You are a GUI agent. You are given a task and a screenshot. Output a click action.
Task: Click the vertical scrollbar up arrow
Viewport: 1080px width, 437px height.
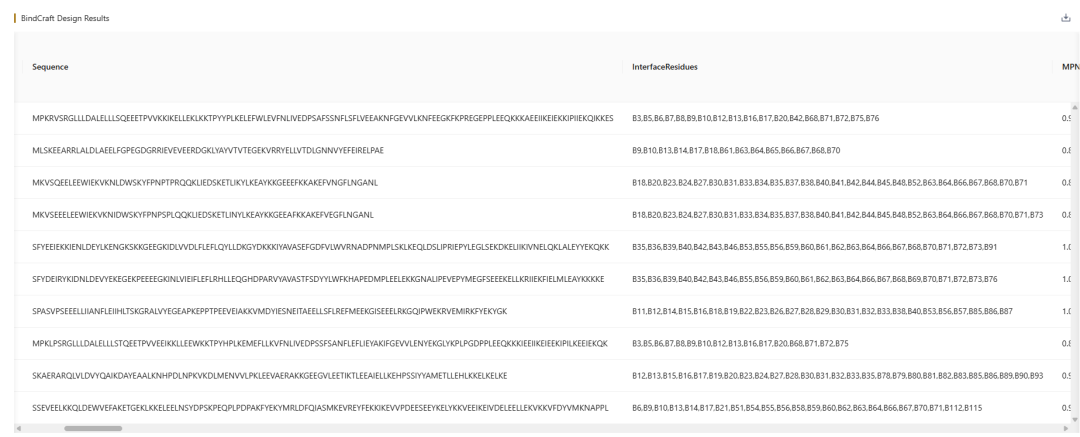[x=1074, y=108]
